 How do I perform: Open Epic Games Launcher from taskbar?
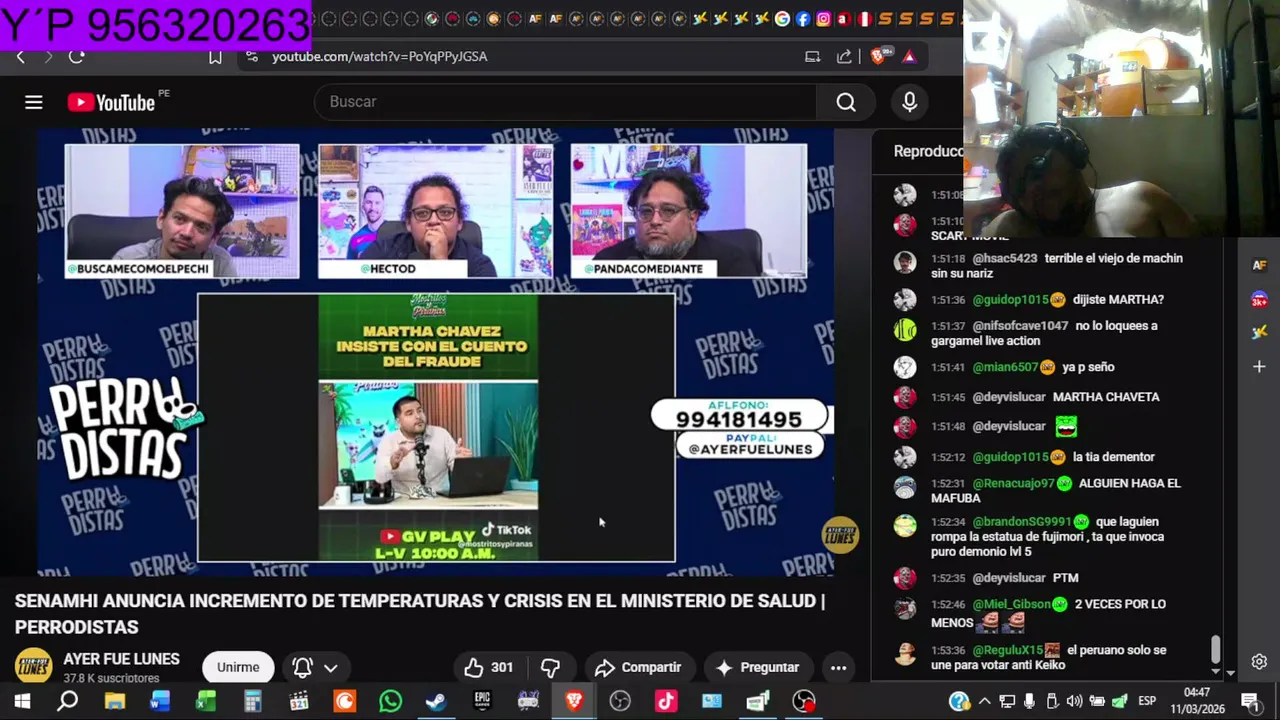tap(482, 701)
